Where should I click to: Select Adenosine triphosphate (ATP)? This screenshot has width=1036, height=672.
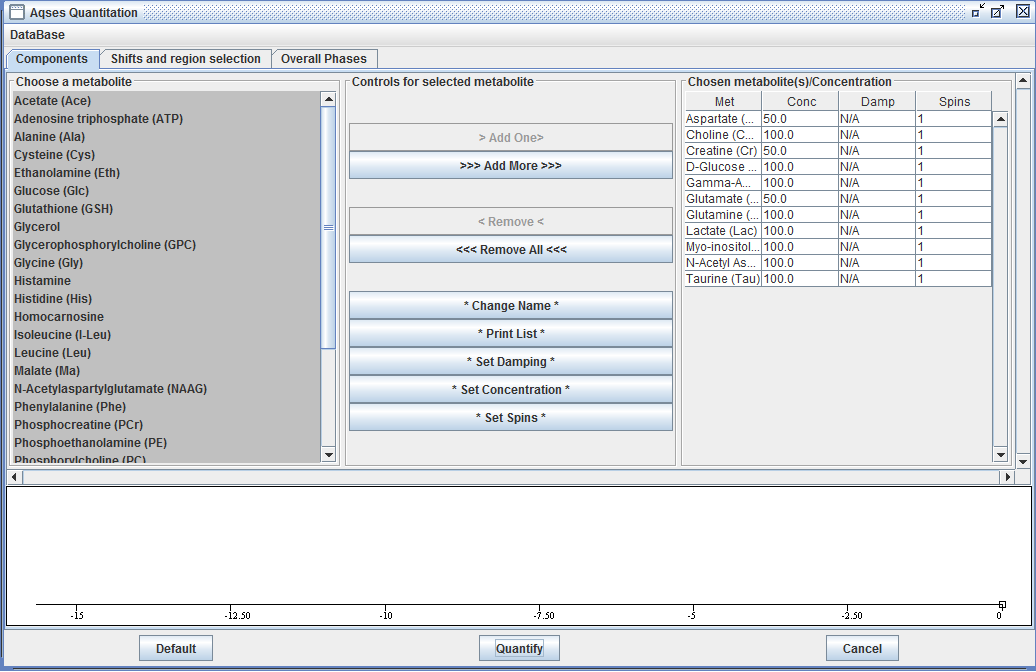point(166,119)
